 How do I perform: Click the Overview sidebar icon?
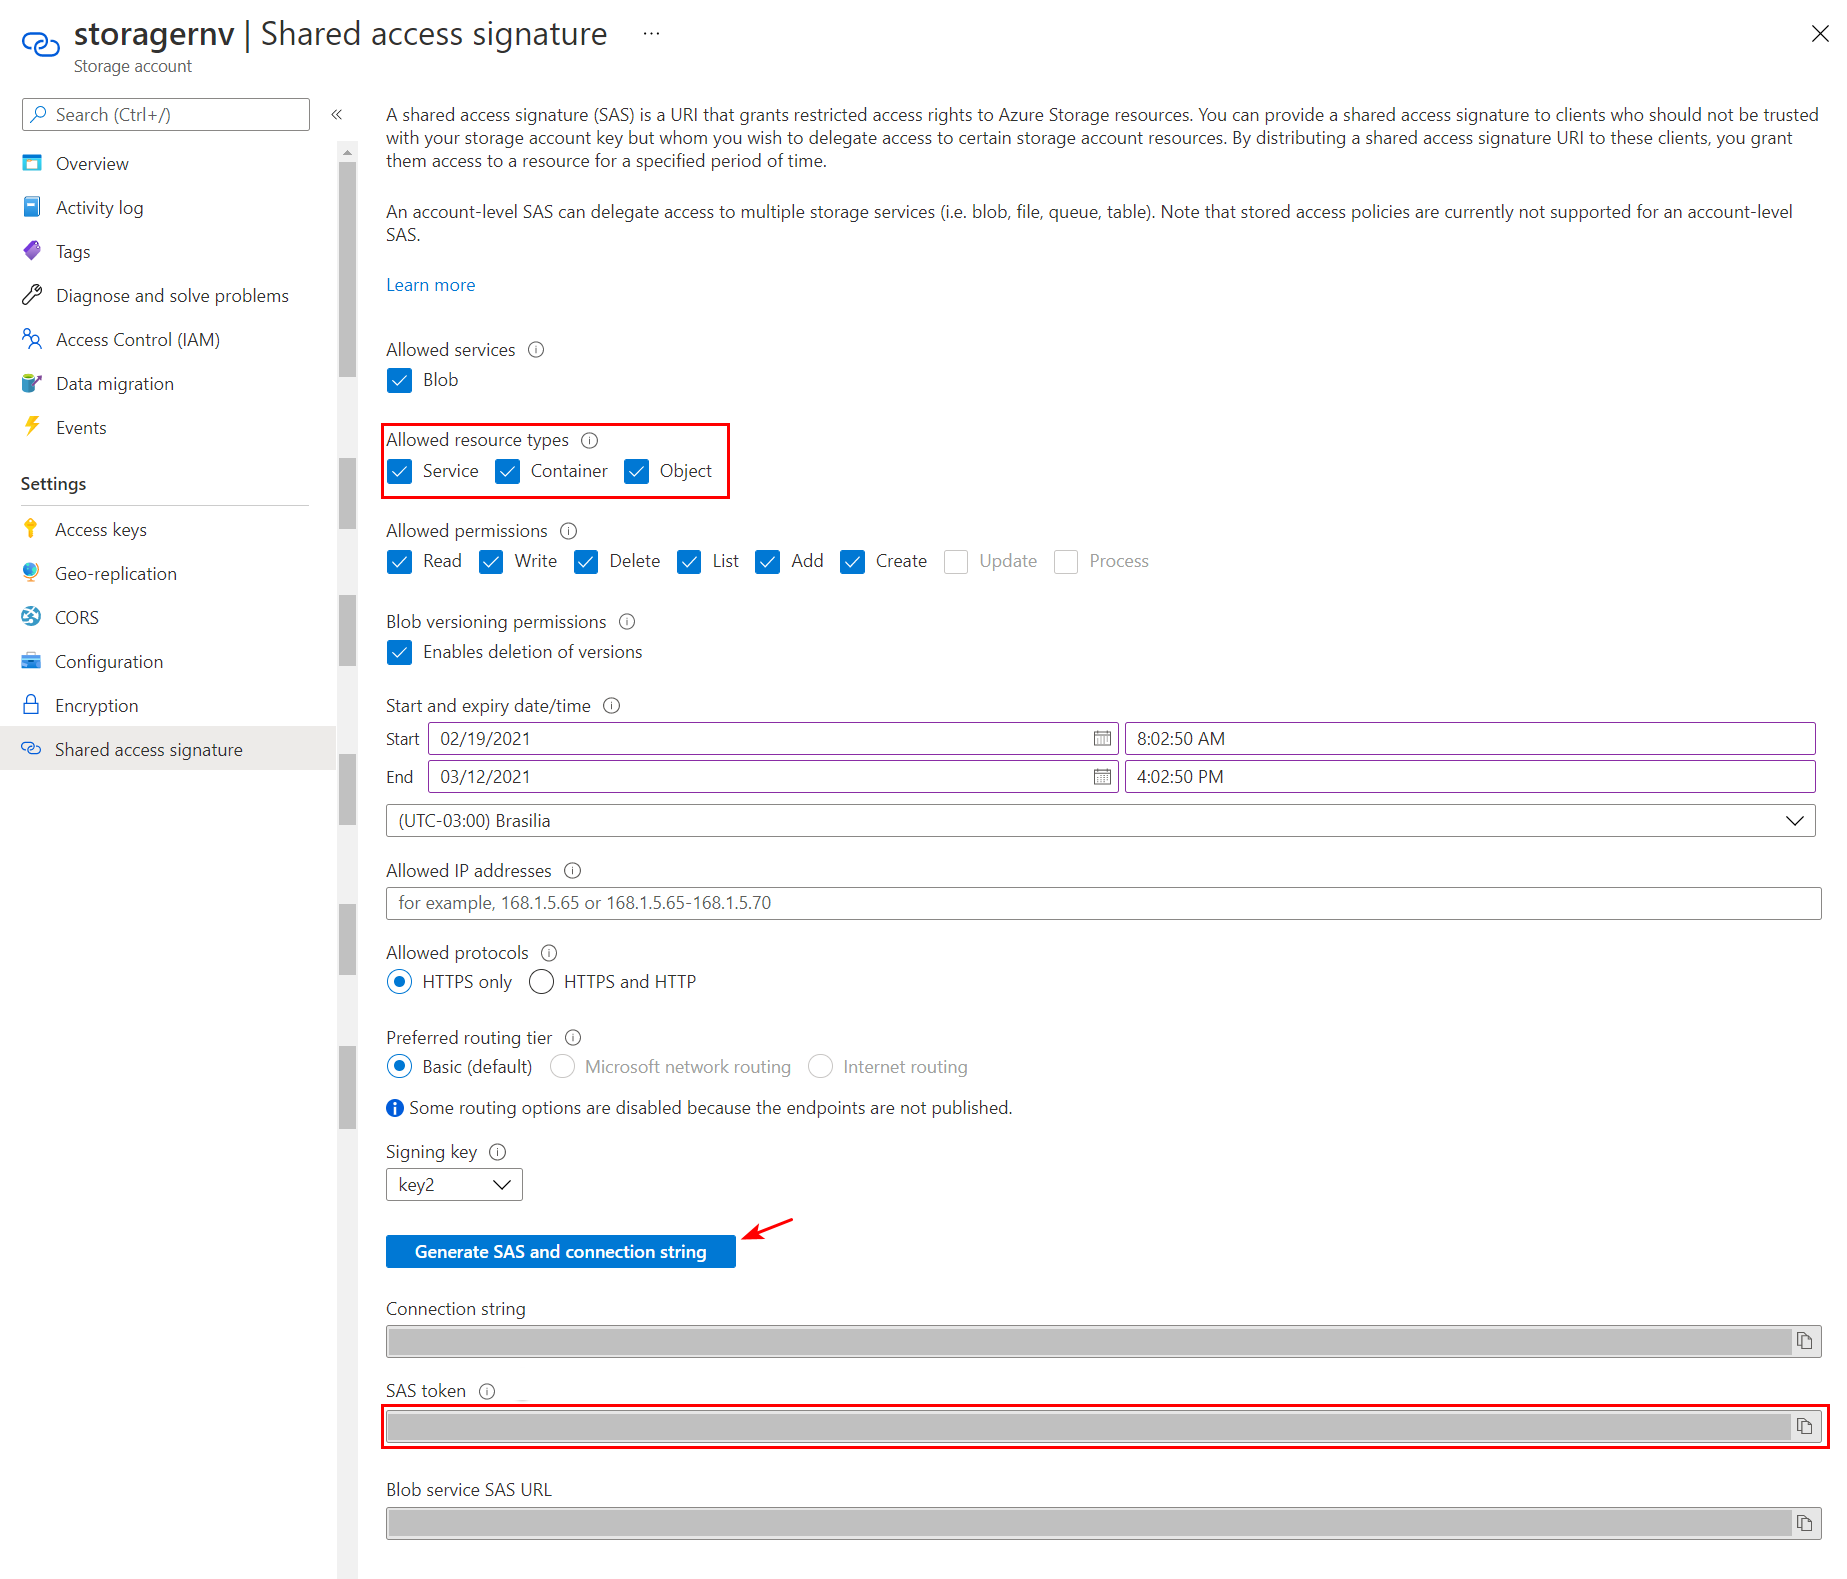[32, 163]
